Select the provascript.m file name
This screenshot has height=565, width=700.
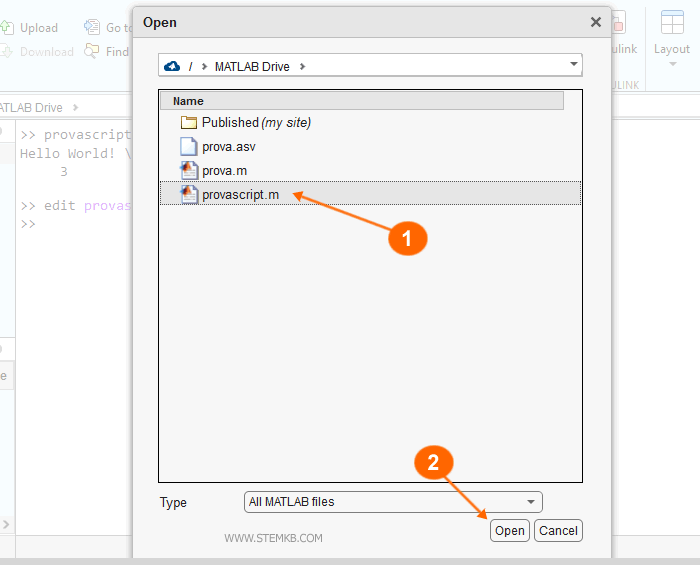click(240, 195)
